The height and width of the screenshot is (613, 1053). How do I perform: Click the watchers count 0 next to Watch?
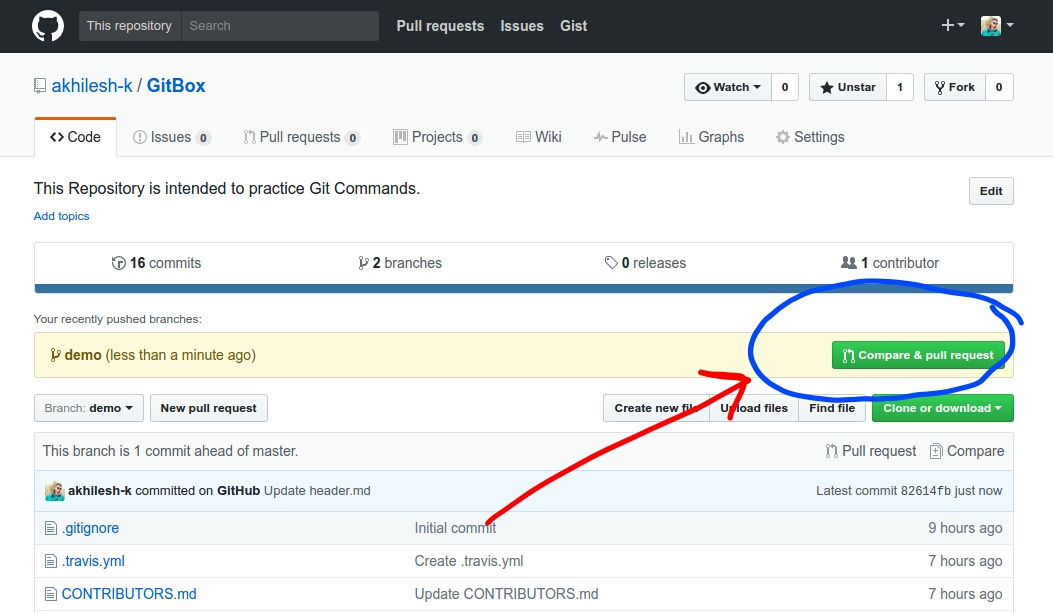click(784, 87)
